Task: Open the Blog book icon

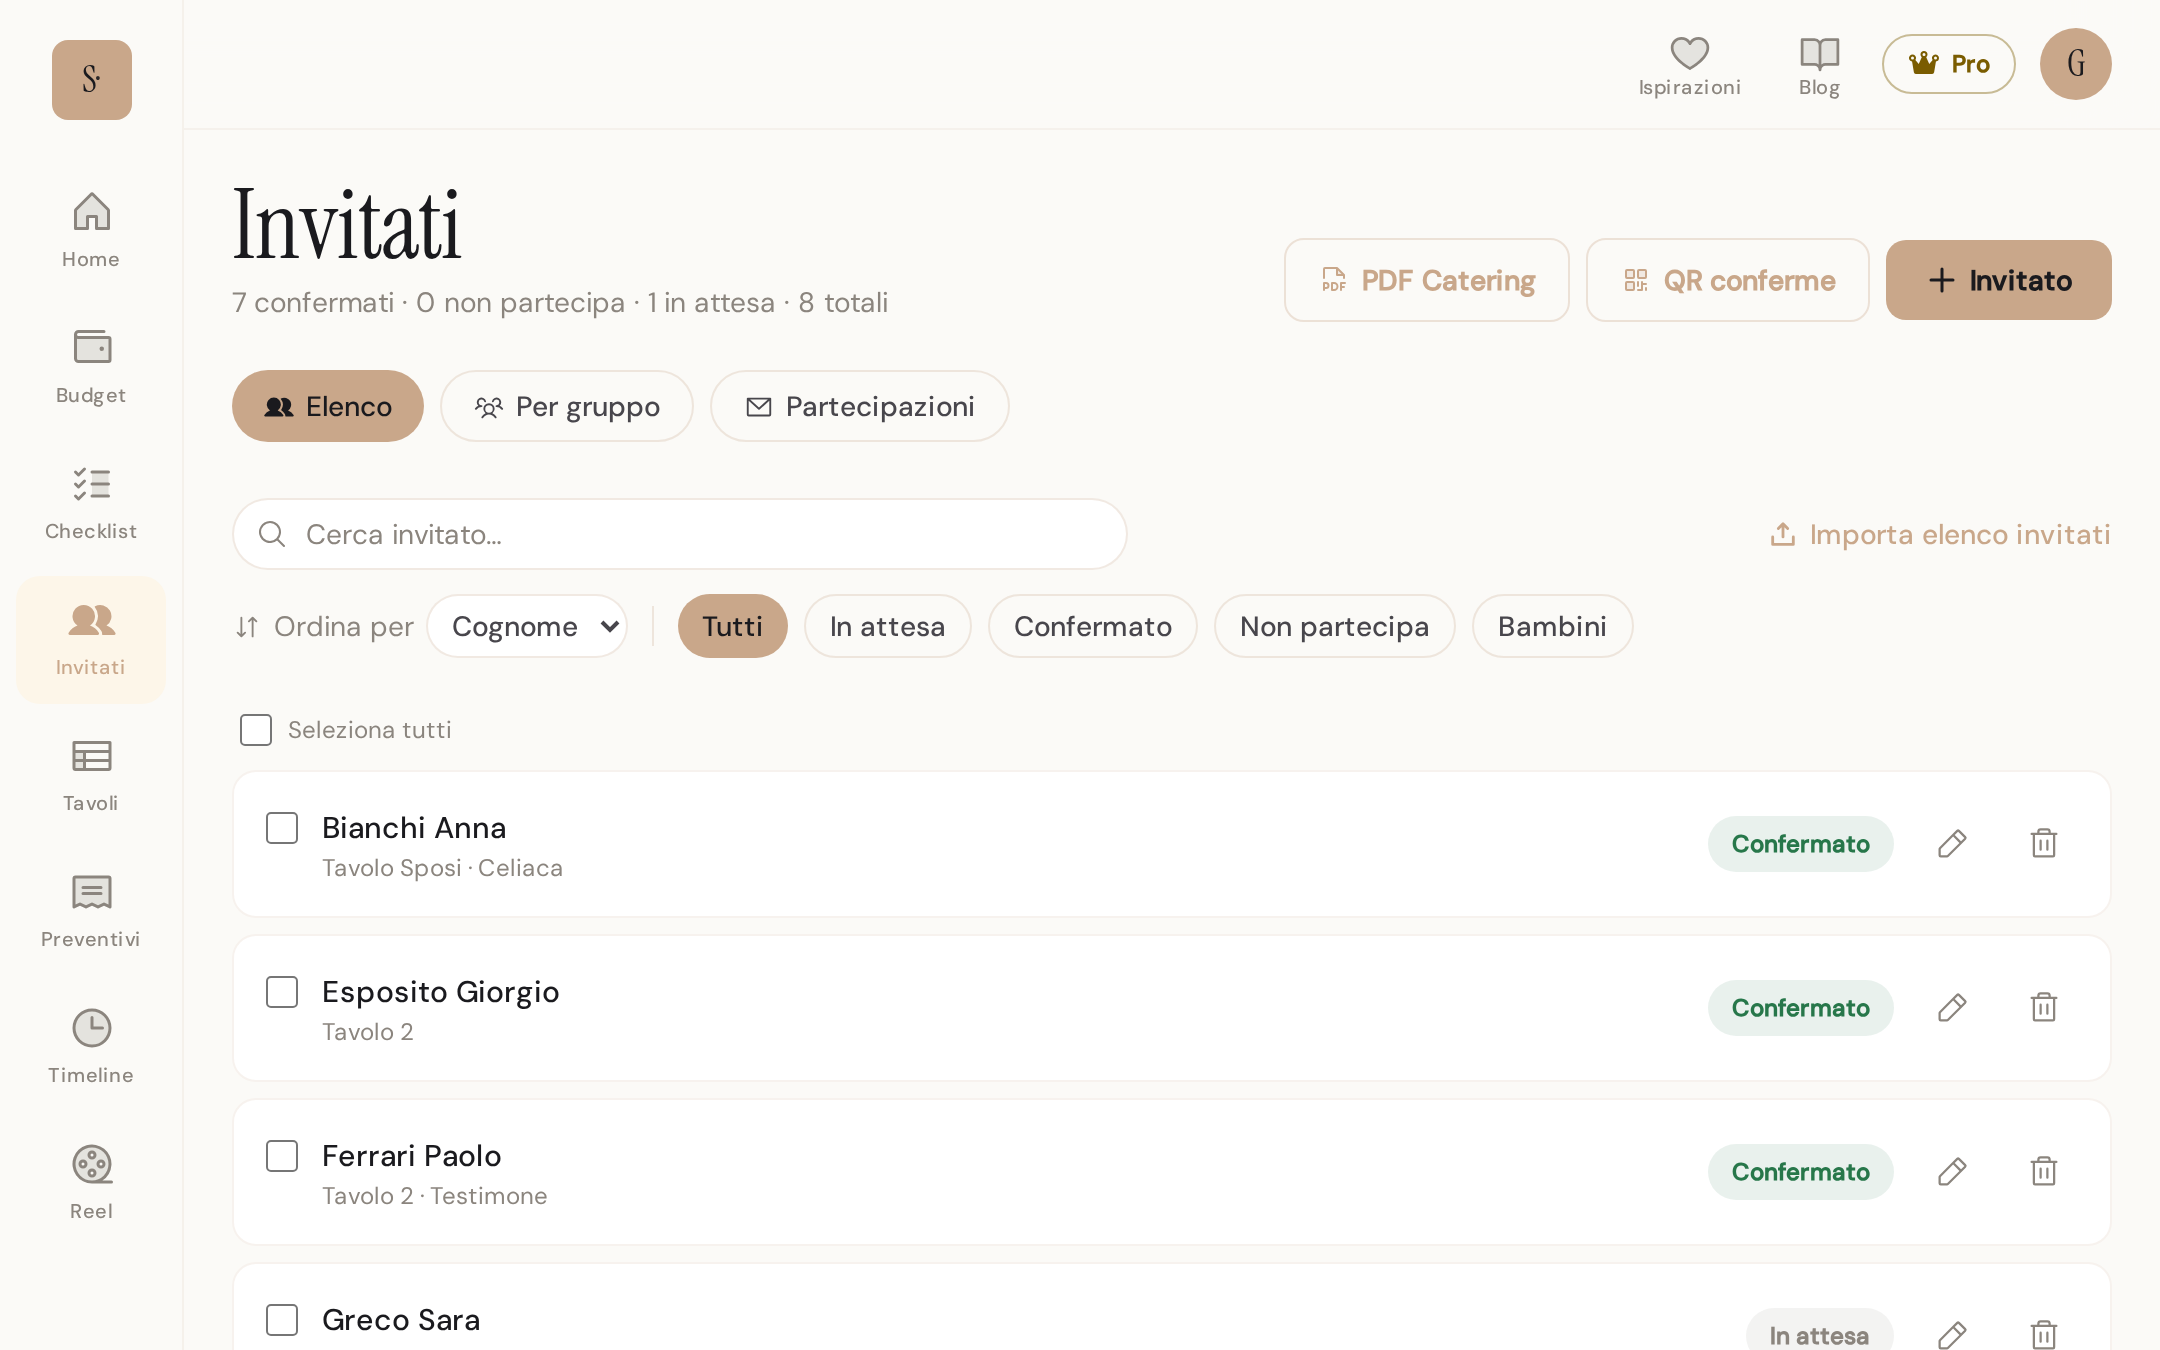Action: [1819, 53]
